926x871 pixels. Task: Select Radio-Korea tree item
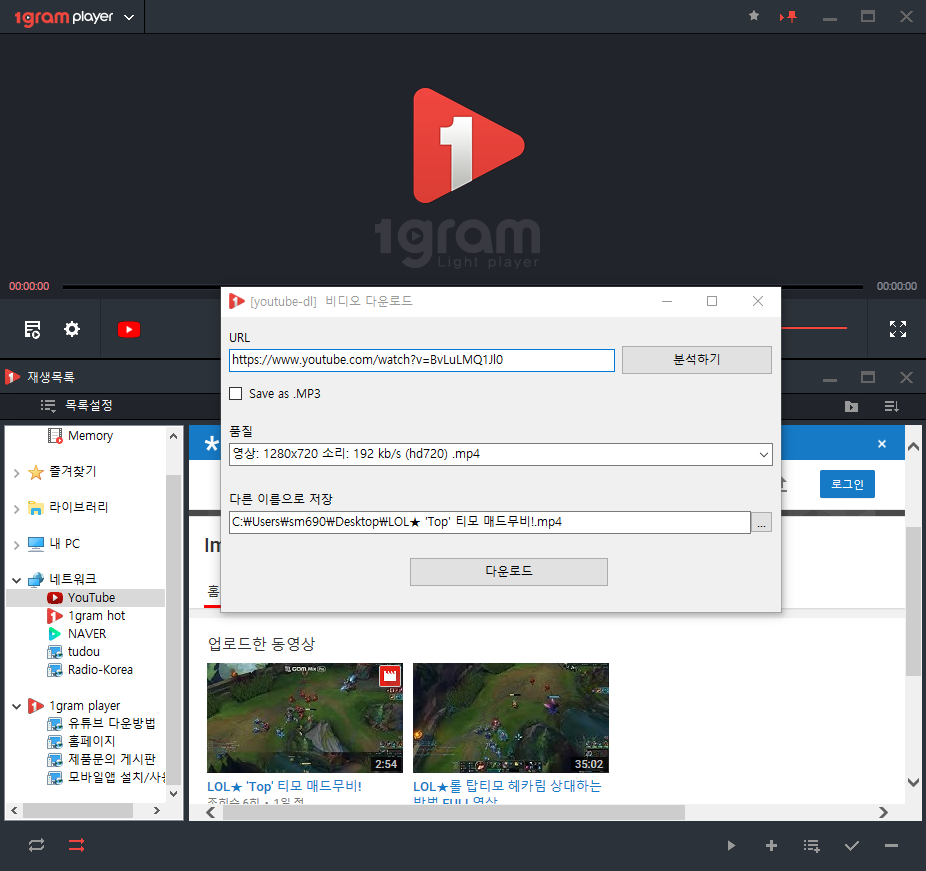[100, 670]
